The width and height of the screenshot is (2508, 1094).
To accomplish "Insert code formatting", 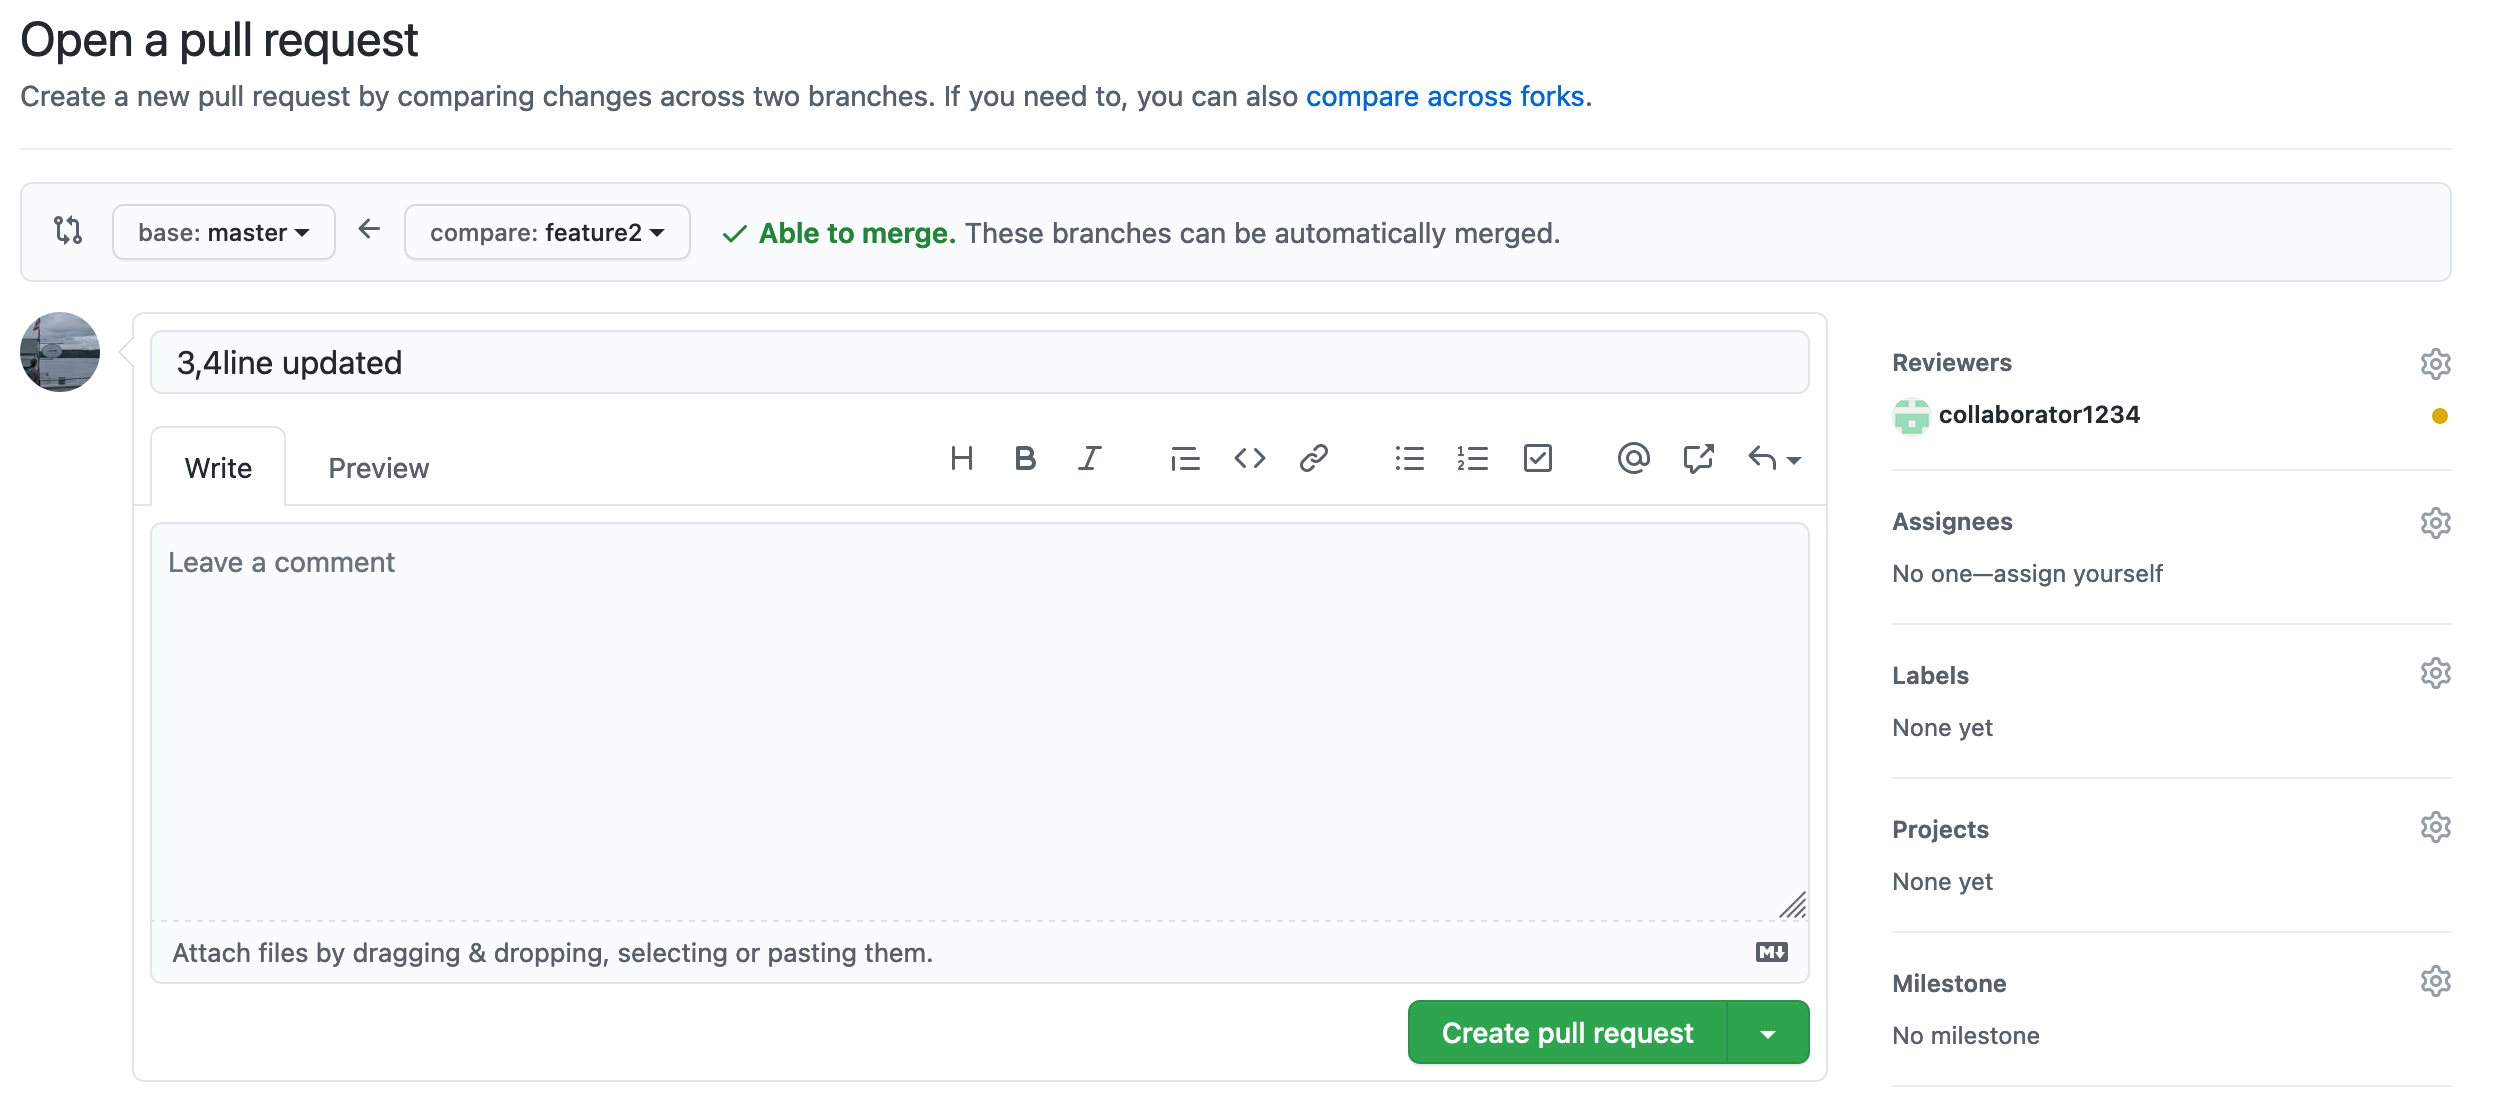I will pos(1249,459).
